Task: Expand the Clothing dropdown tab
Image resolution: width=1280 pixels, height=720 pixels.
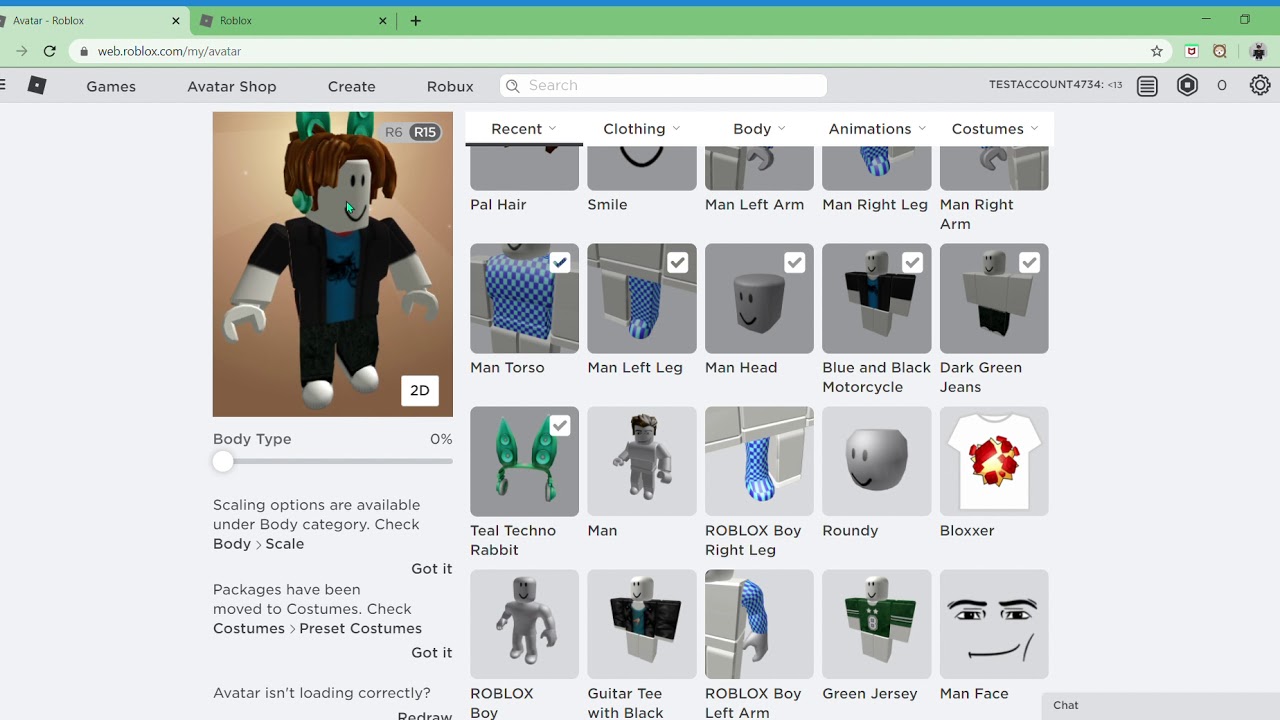Action: click(642, 129)
